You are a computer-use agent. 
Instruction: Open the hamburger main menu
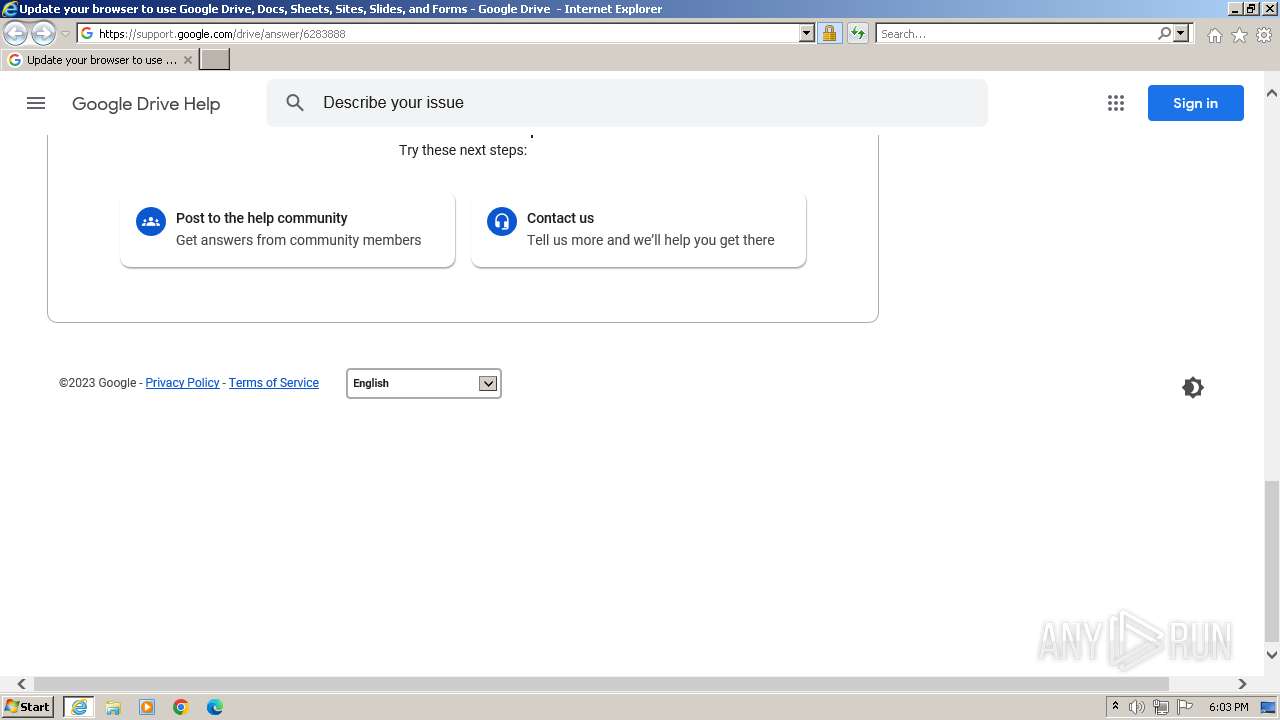36,103
